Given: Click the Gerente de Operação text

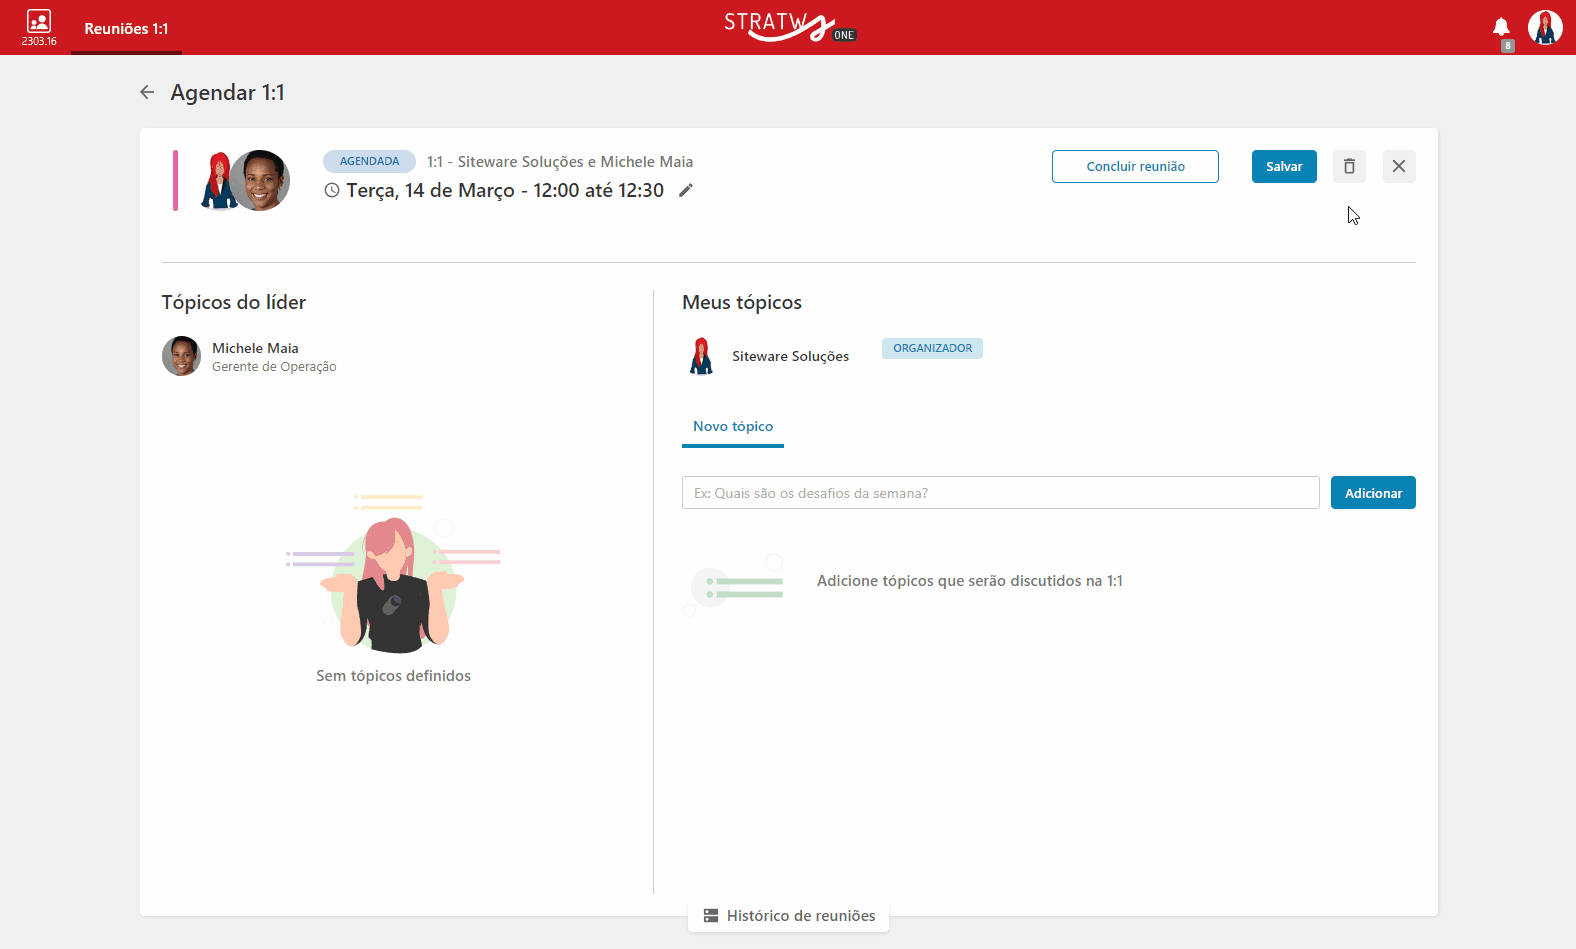Looking at the screenshot, I should (274, 367).
